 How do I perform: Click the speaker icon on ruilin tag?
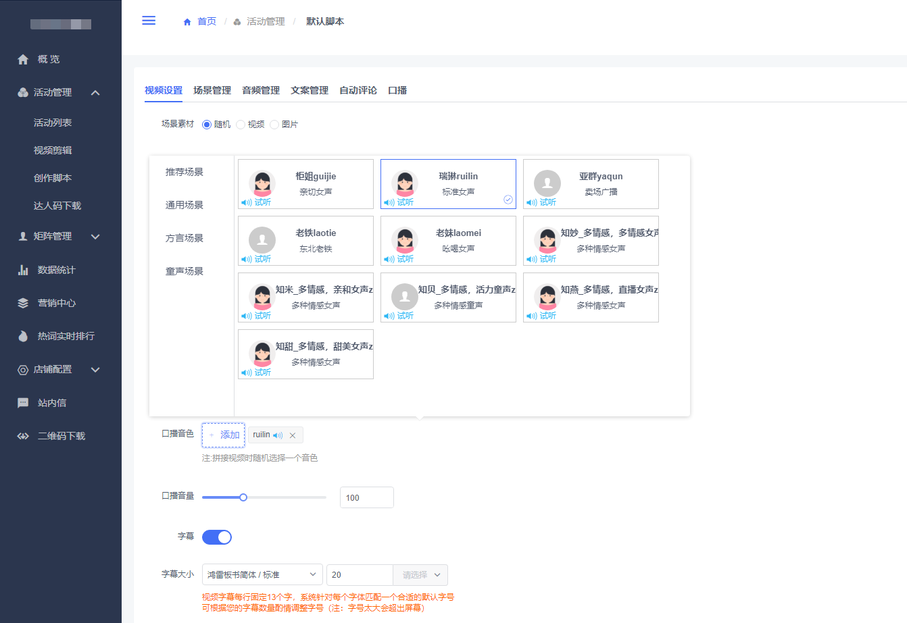(x=278, y=435)
